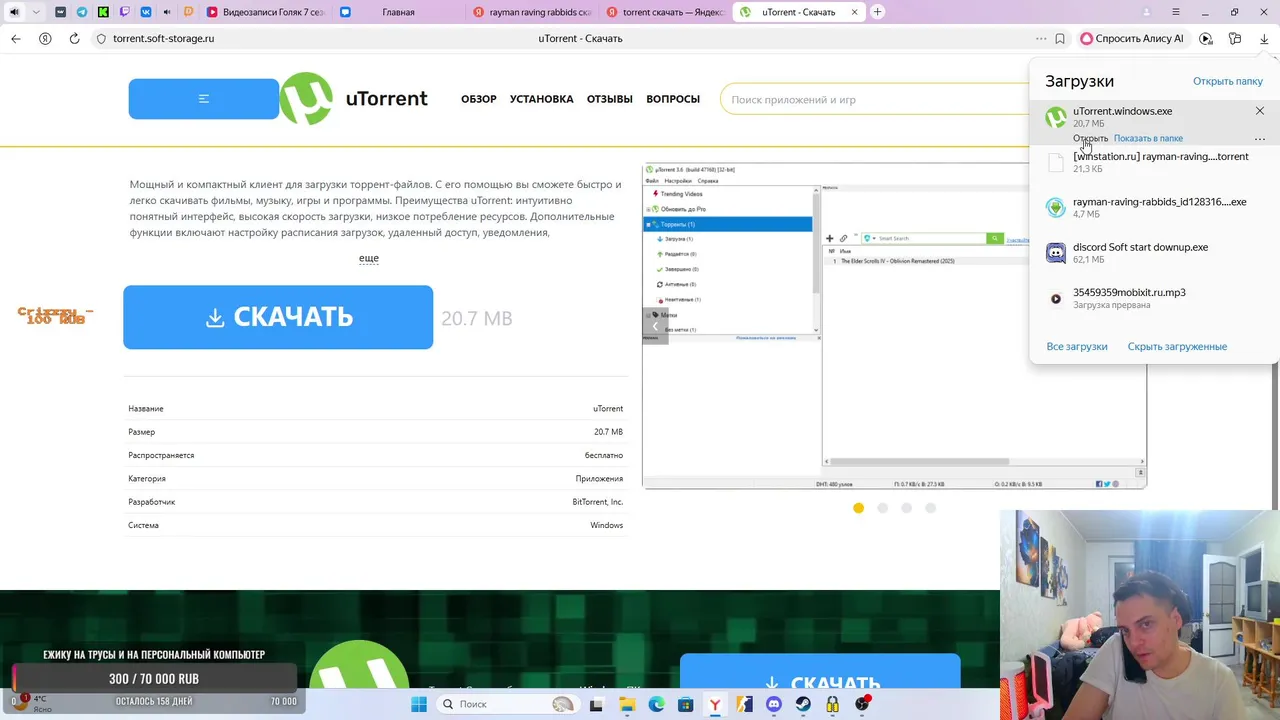Switch to rayman raving rabbids tab
1280x720 pixels.
[x=532, y=12]
